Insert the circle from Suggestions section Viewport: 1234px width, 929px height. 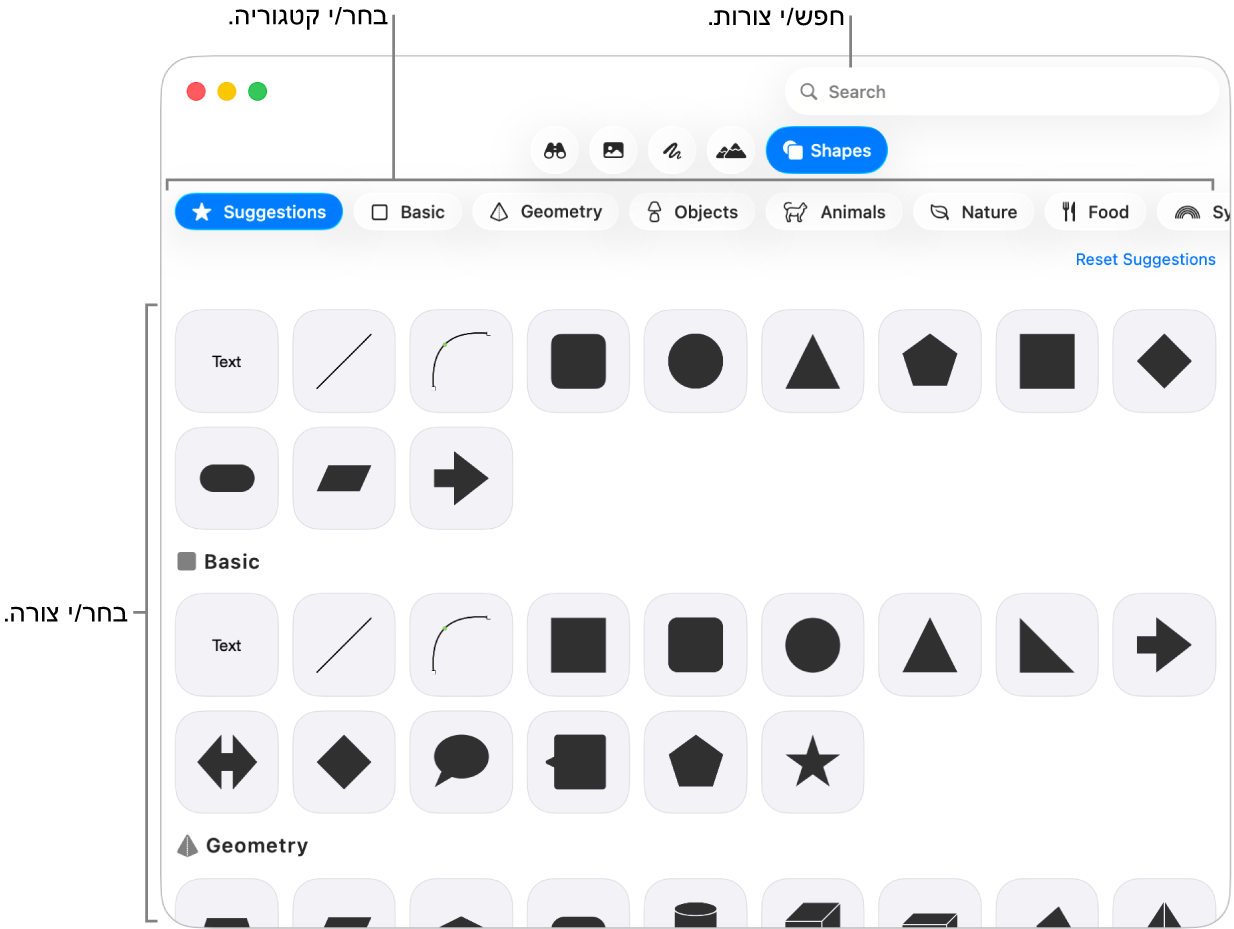(x=696, y=361)
